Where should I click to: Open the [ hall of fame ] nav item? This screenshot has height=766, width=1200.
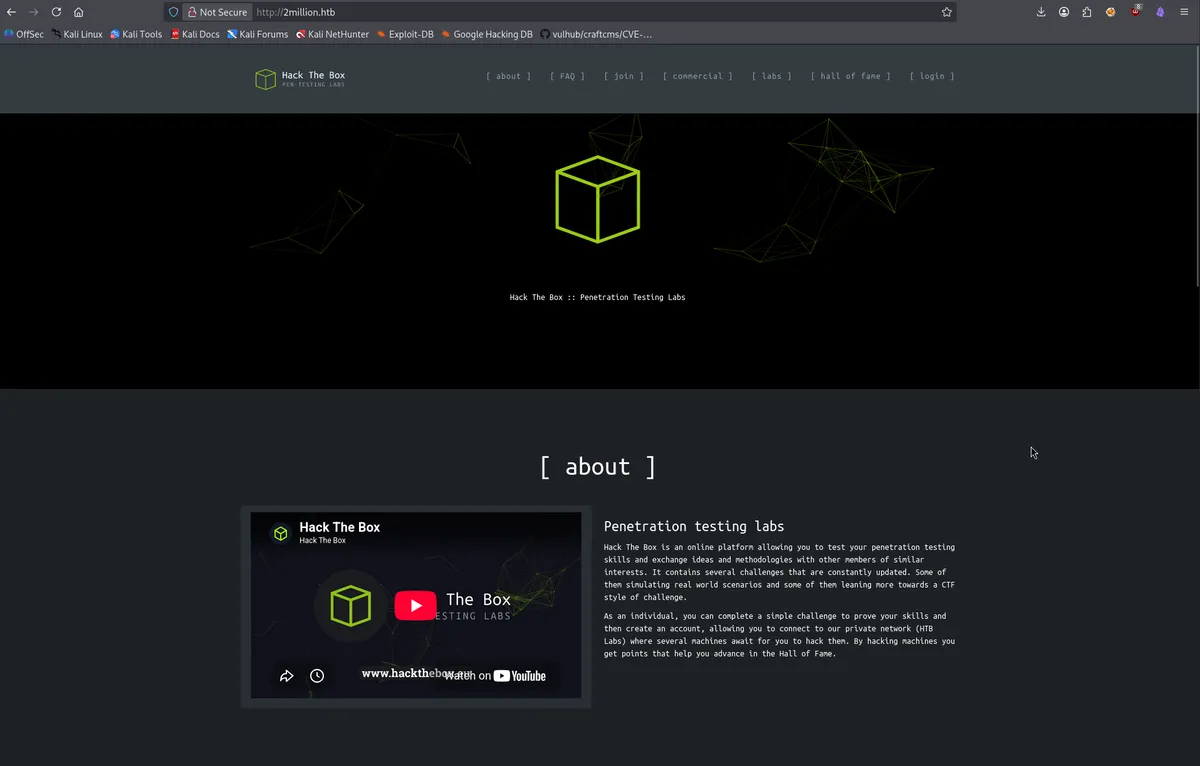click(851, 76)
